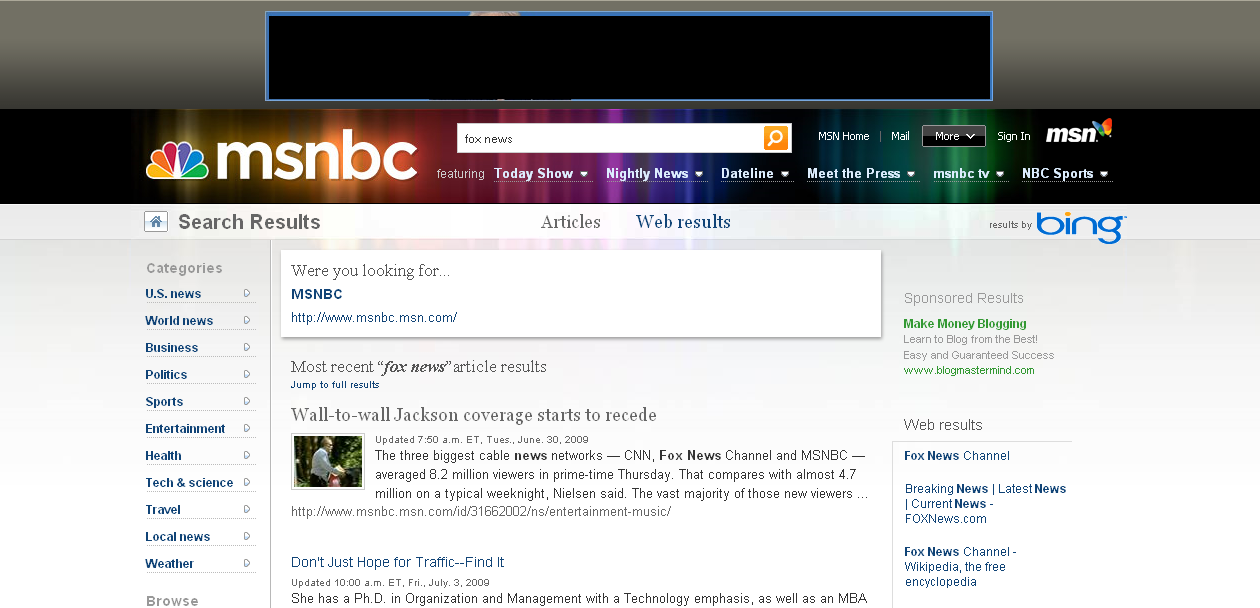Click Jump to full results link
Viewport: 1260px width, 608px height.
335,385
